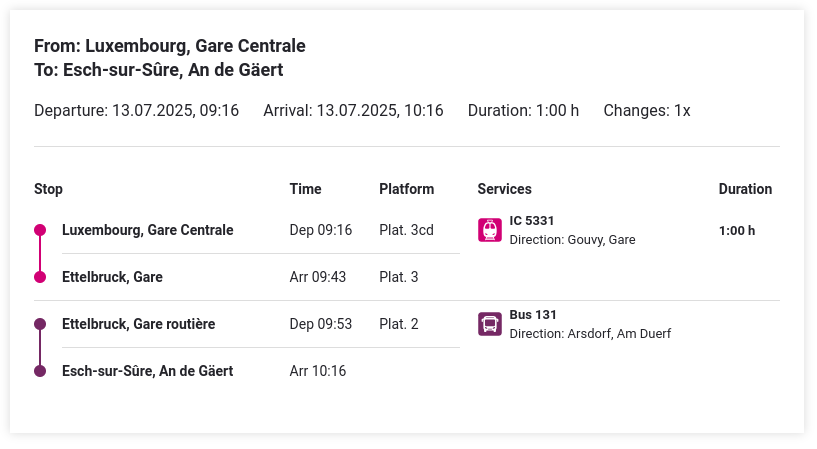This screenshot has height=449, width=817.
Task: Select the Luxembourg, Gare Centrale stop name
Action: coord(147,230)
